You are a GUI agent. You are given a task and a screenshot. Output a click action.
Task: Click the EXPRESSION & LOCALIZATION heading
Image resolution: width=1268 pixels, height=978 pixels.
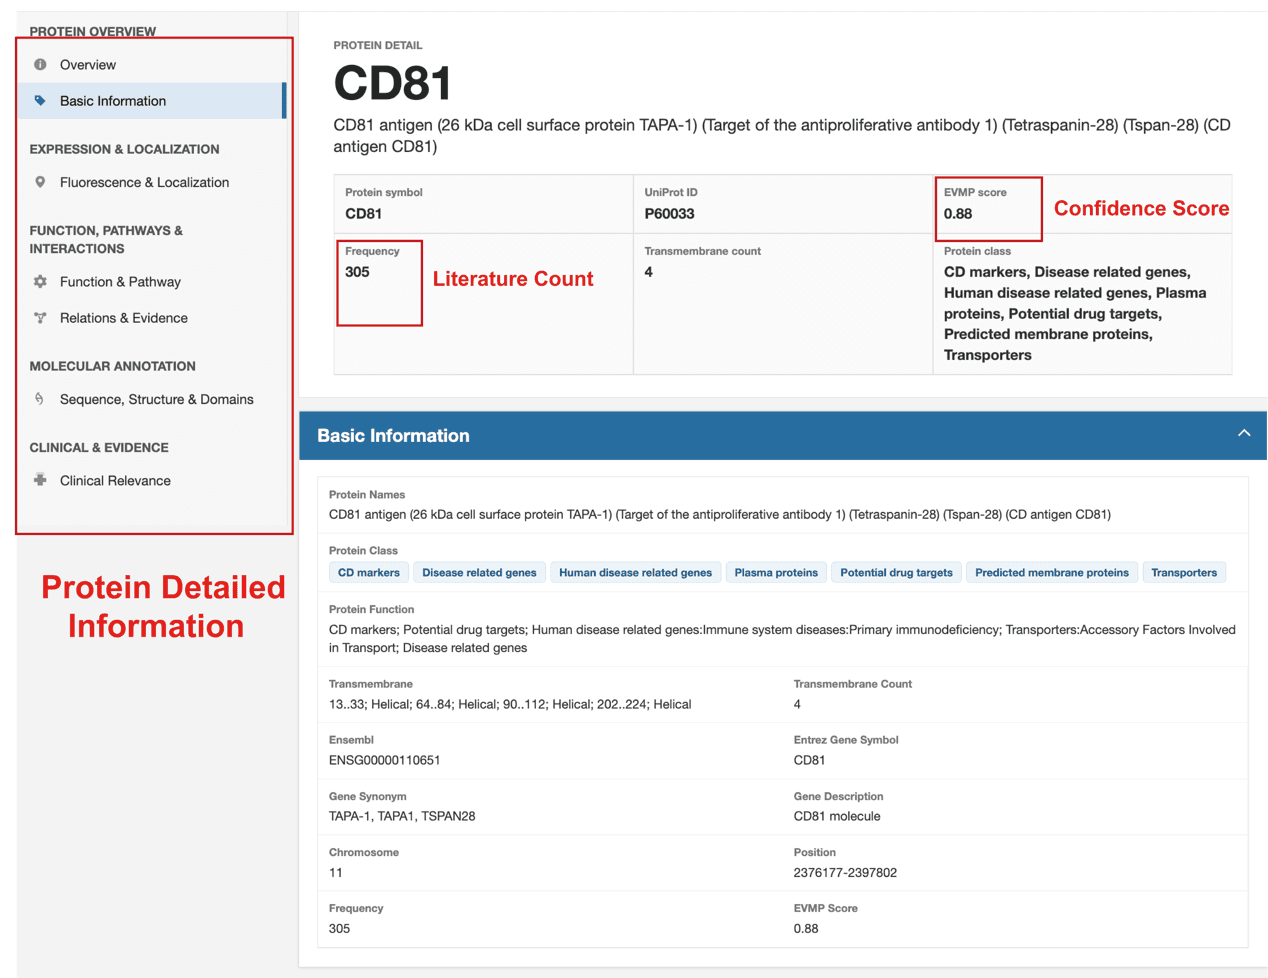point(124,149)
